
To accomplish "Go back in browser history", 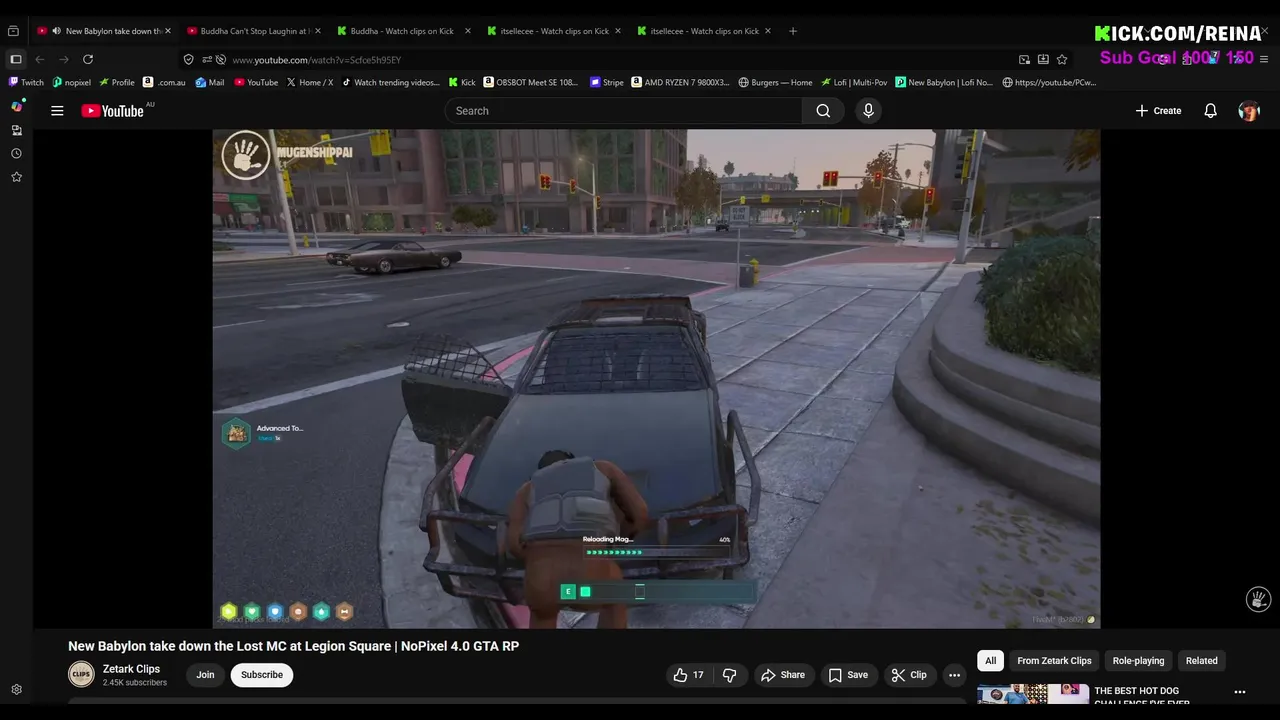I will [x=40, y=60].
